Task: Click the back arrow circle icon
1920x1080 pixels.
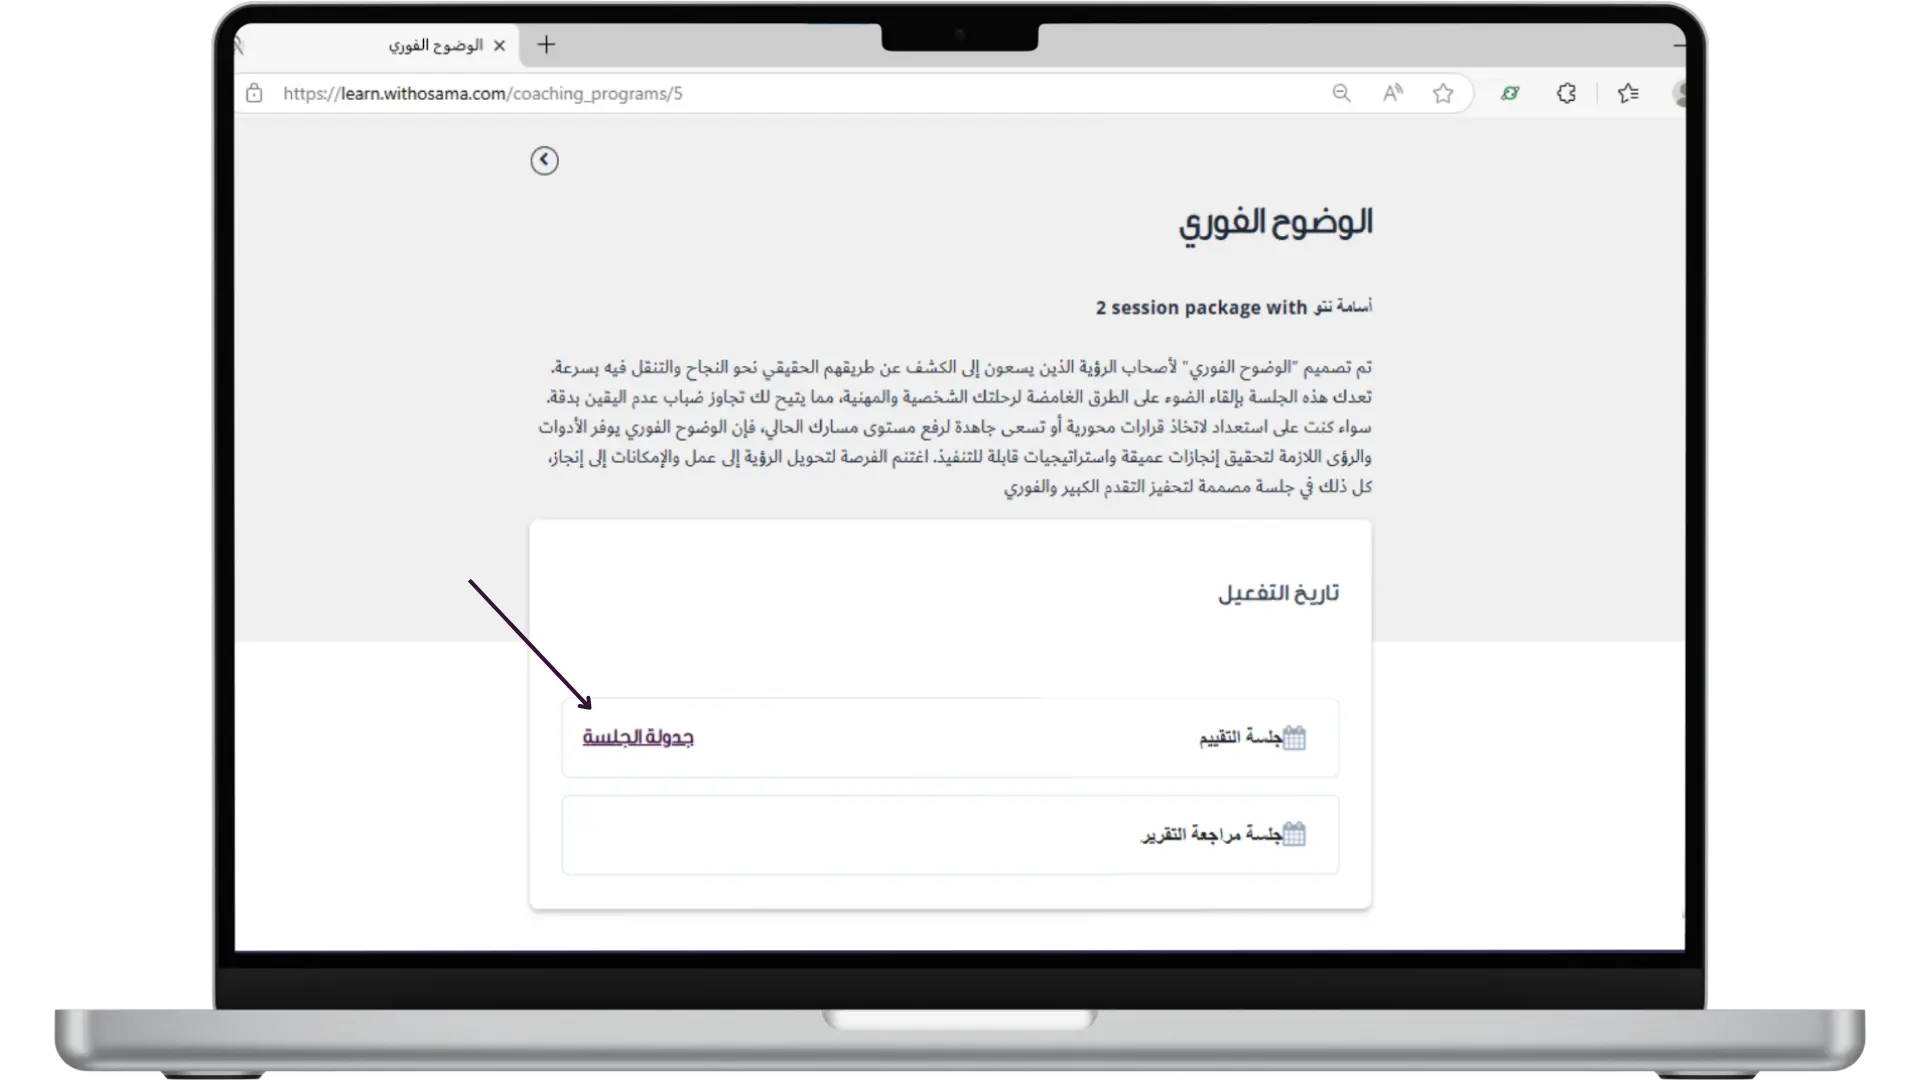Action: coord(544,160)
